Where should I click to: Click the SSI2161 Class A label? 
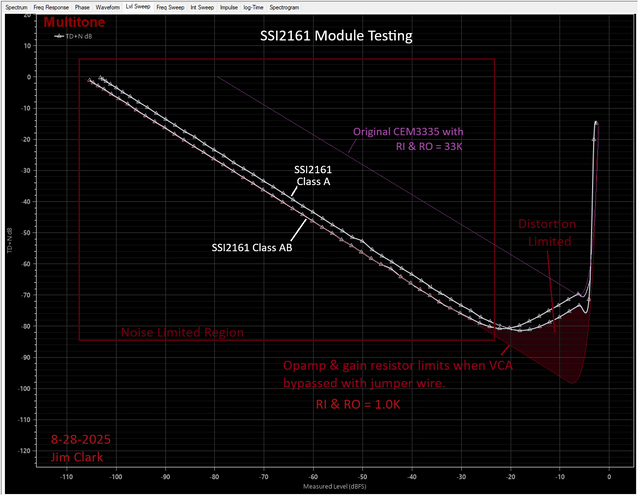point(313,176)
